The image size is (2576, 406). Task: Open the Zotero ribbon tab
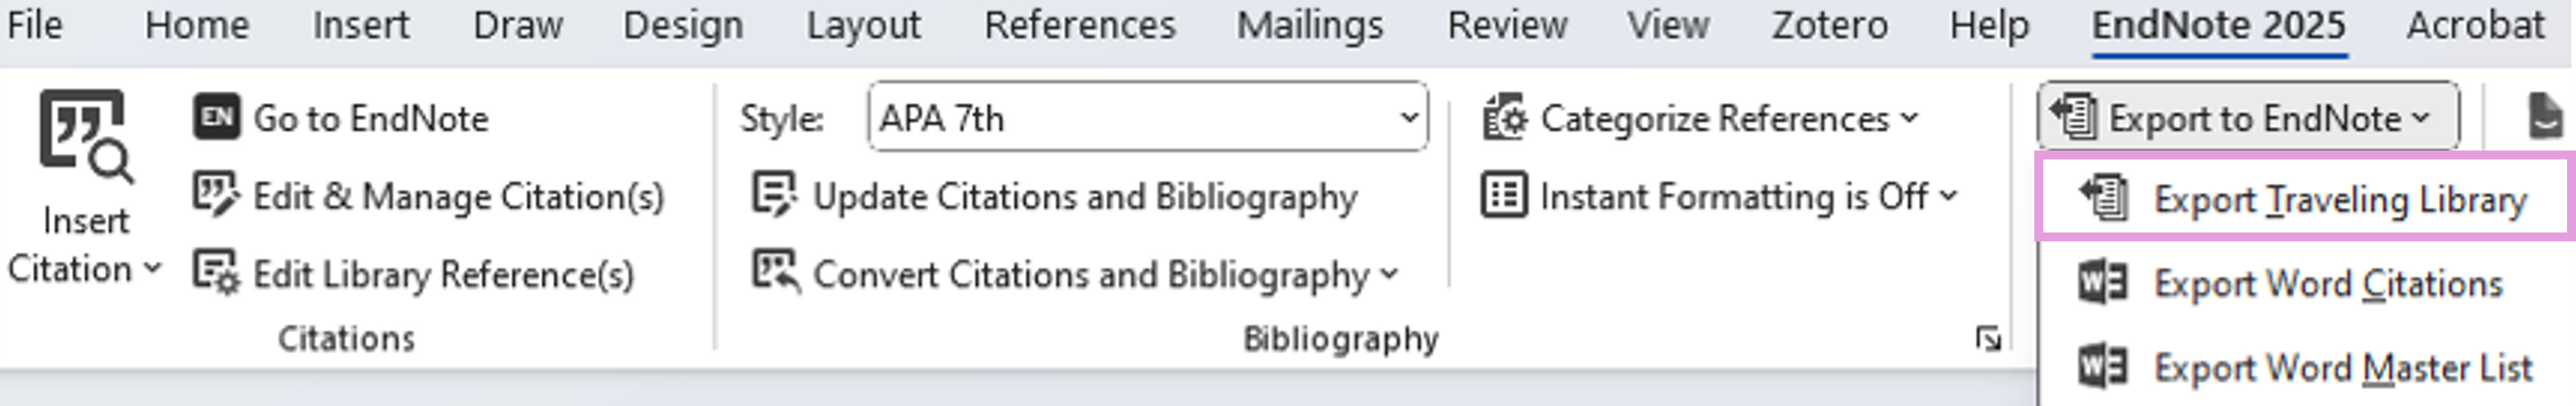(1829, 25)
